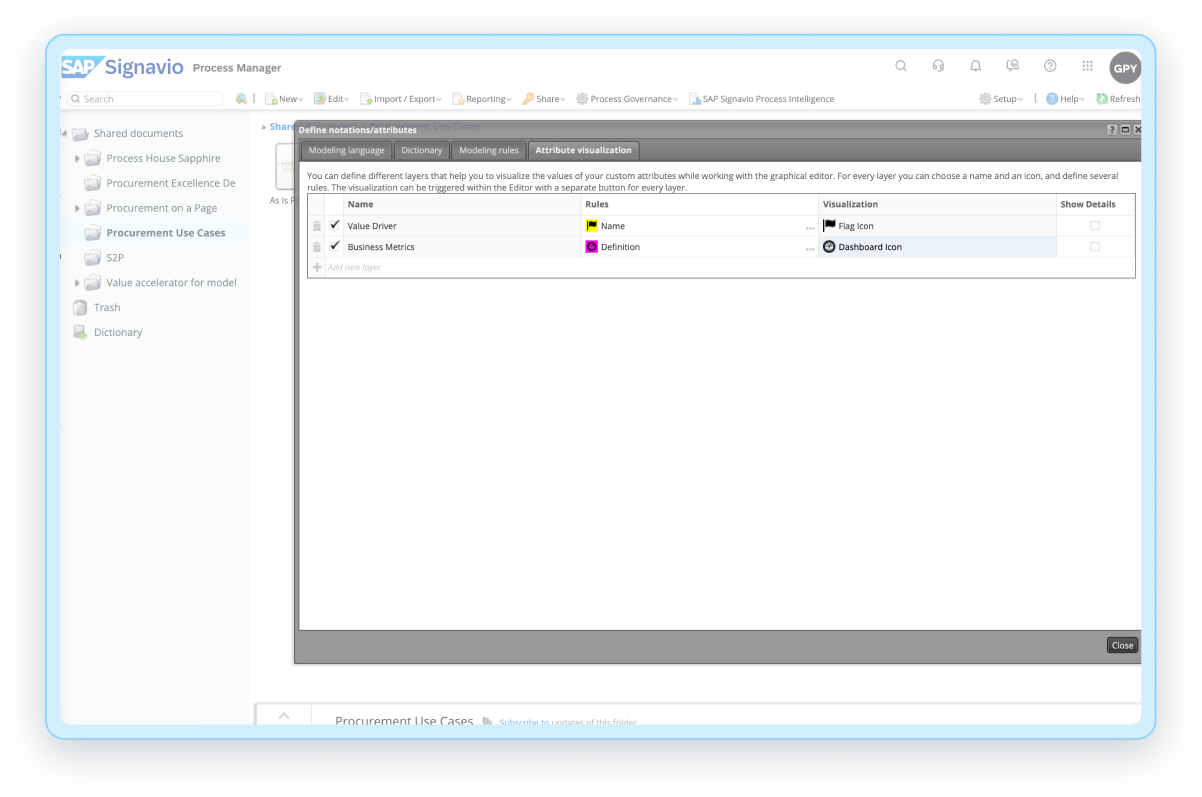Open the apps grid launcher
Viewport: 1202px width, 797px height.
tap(1087, 66)
